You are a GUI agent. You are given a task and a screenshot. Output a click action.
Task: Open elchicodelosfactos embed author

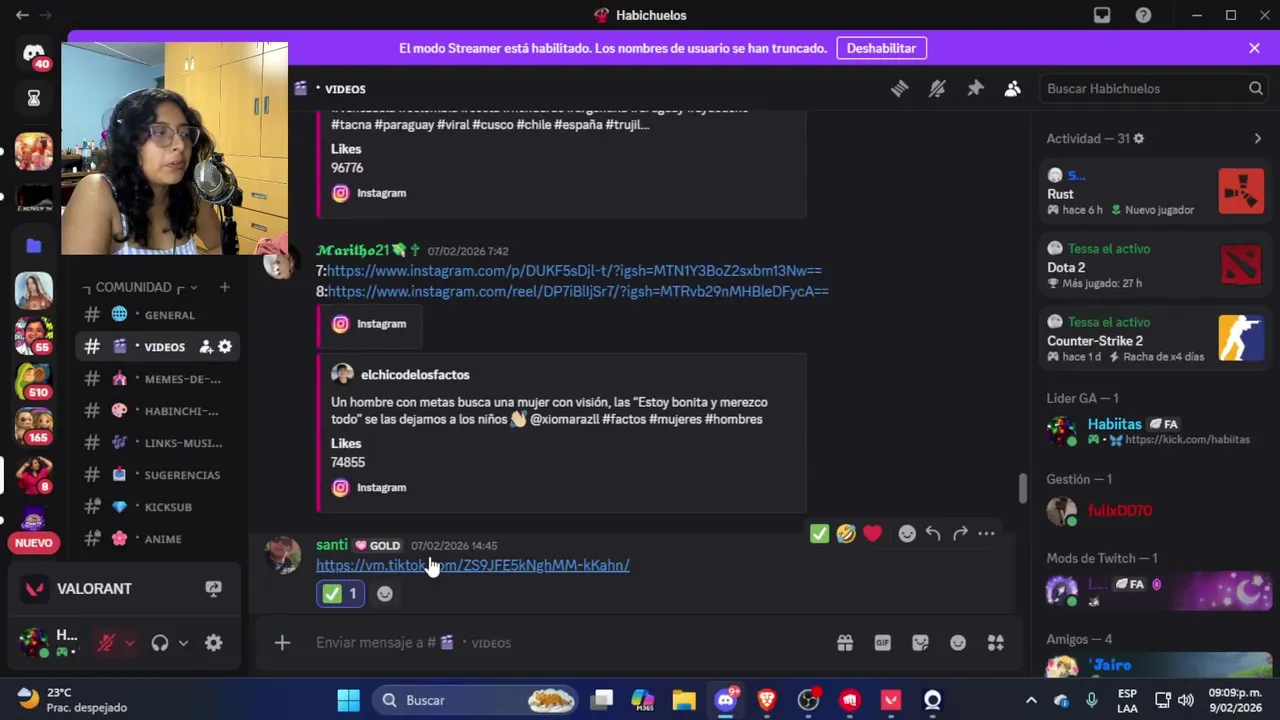coord(415,375)
